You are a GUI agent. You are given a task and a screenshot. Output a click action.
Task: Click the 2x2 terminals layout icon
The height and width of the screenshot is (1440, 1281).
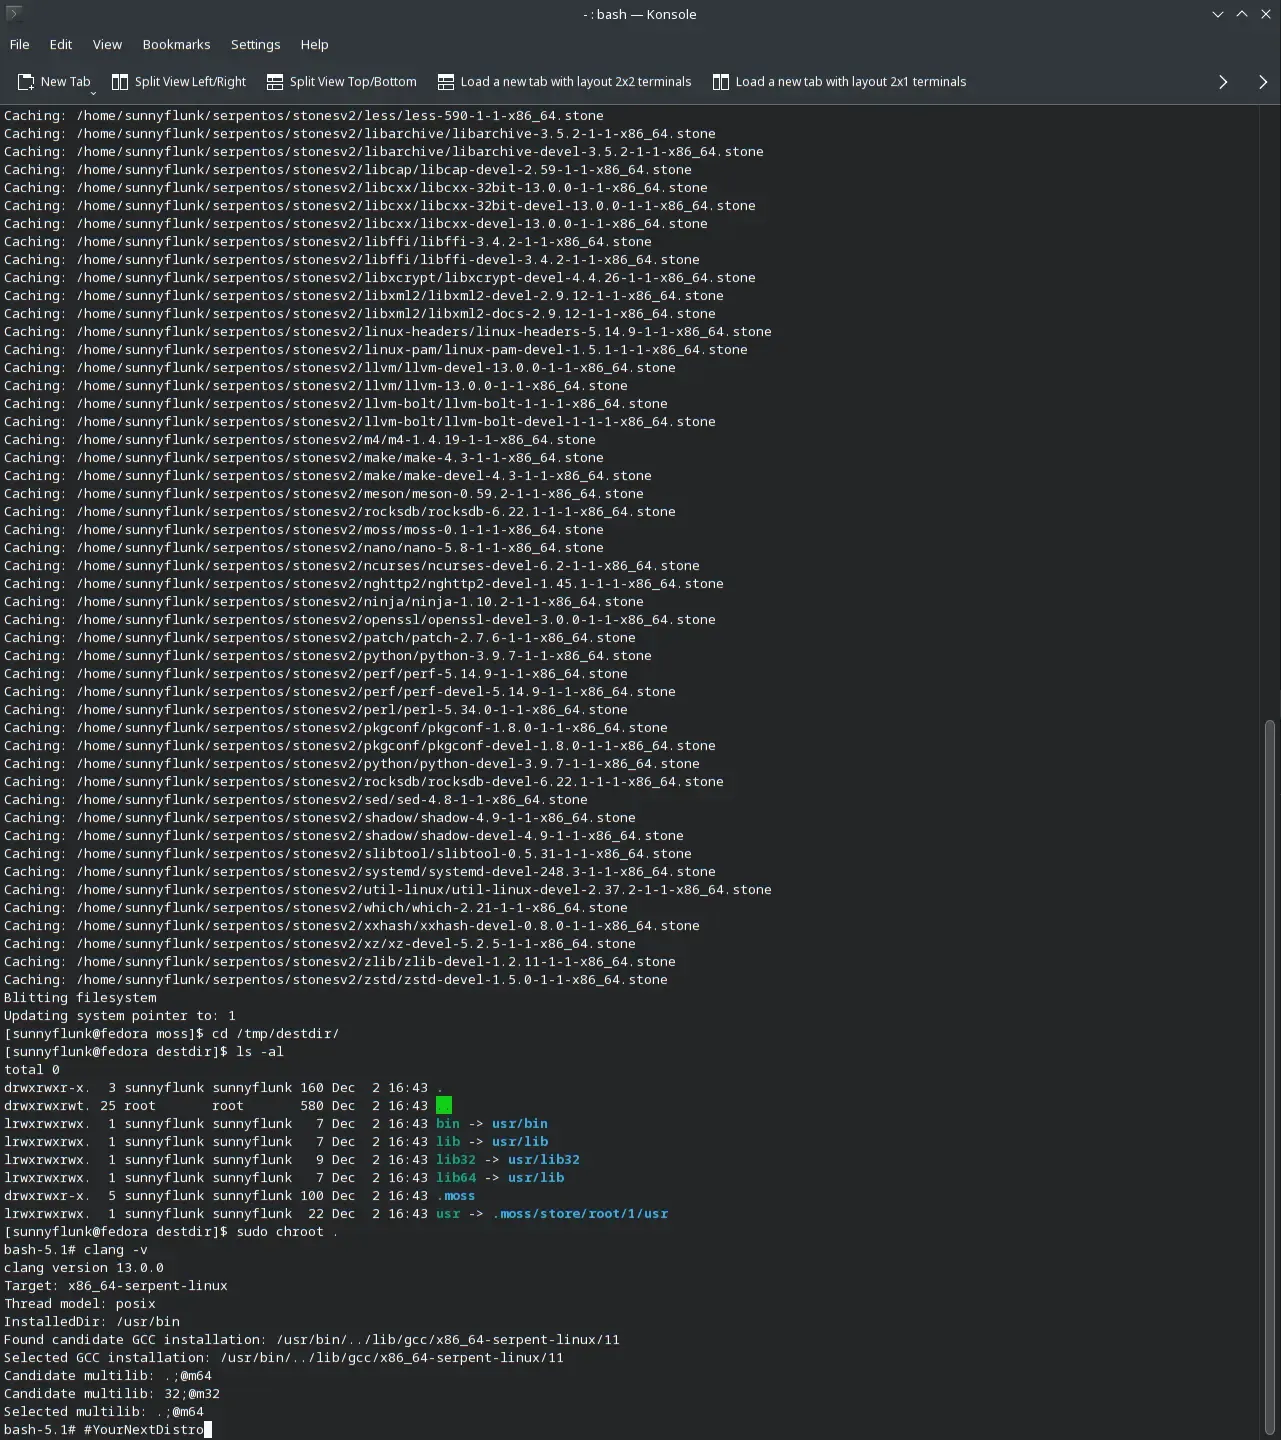[x=445, y=82]
